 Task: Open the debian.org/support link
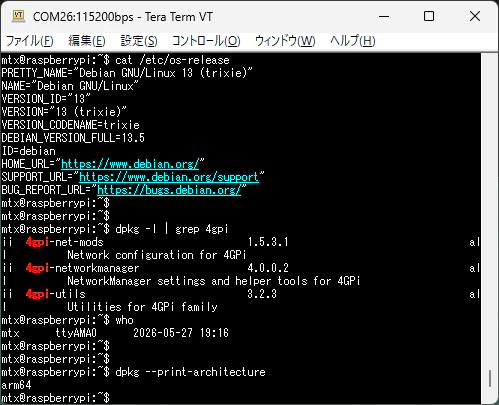[x=169, y=177]
